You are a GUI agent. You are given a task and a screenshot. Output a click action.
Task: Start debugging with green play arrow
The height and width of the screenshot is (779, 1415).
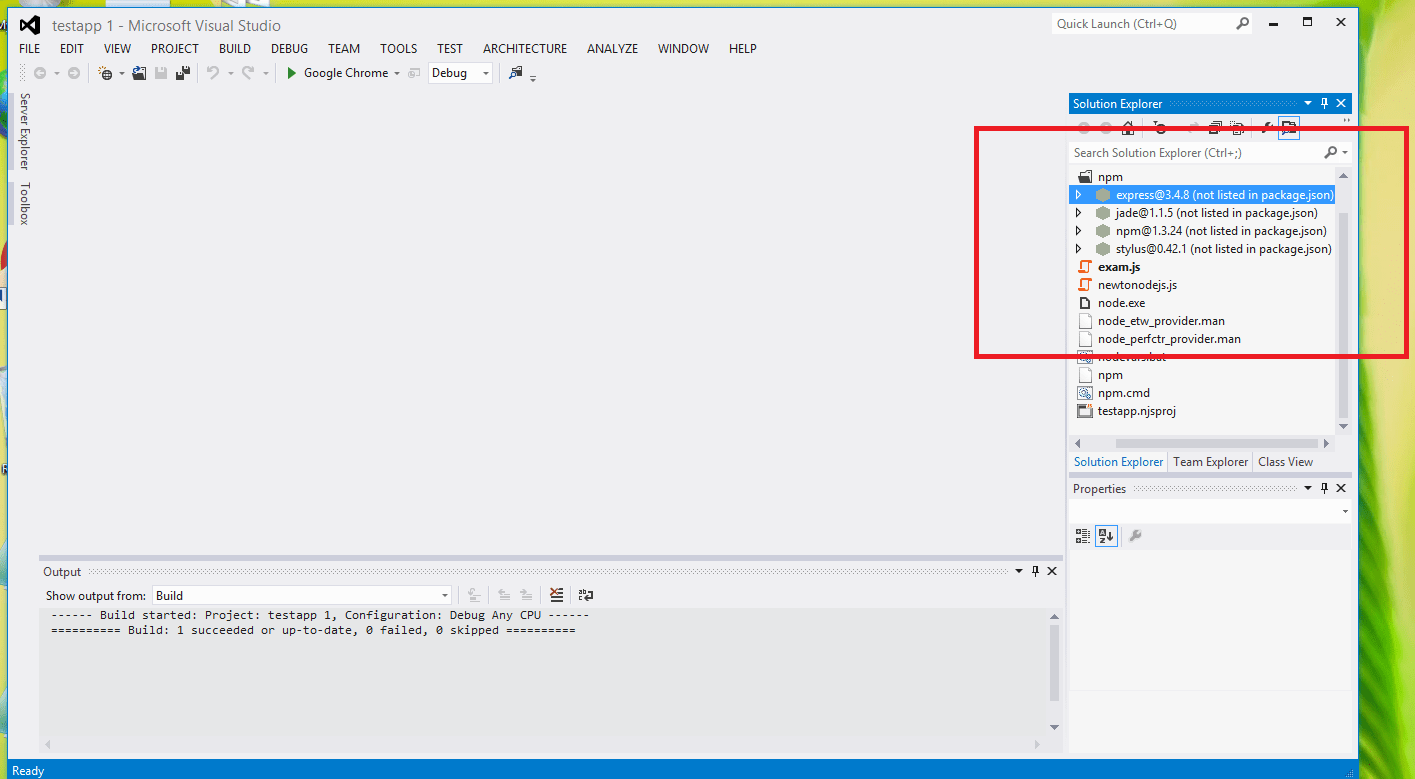[x=292, y=73]
